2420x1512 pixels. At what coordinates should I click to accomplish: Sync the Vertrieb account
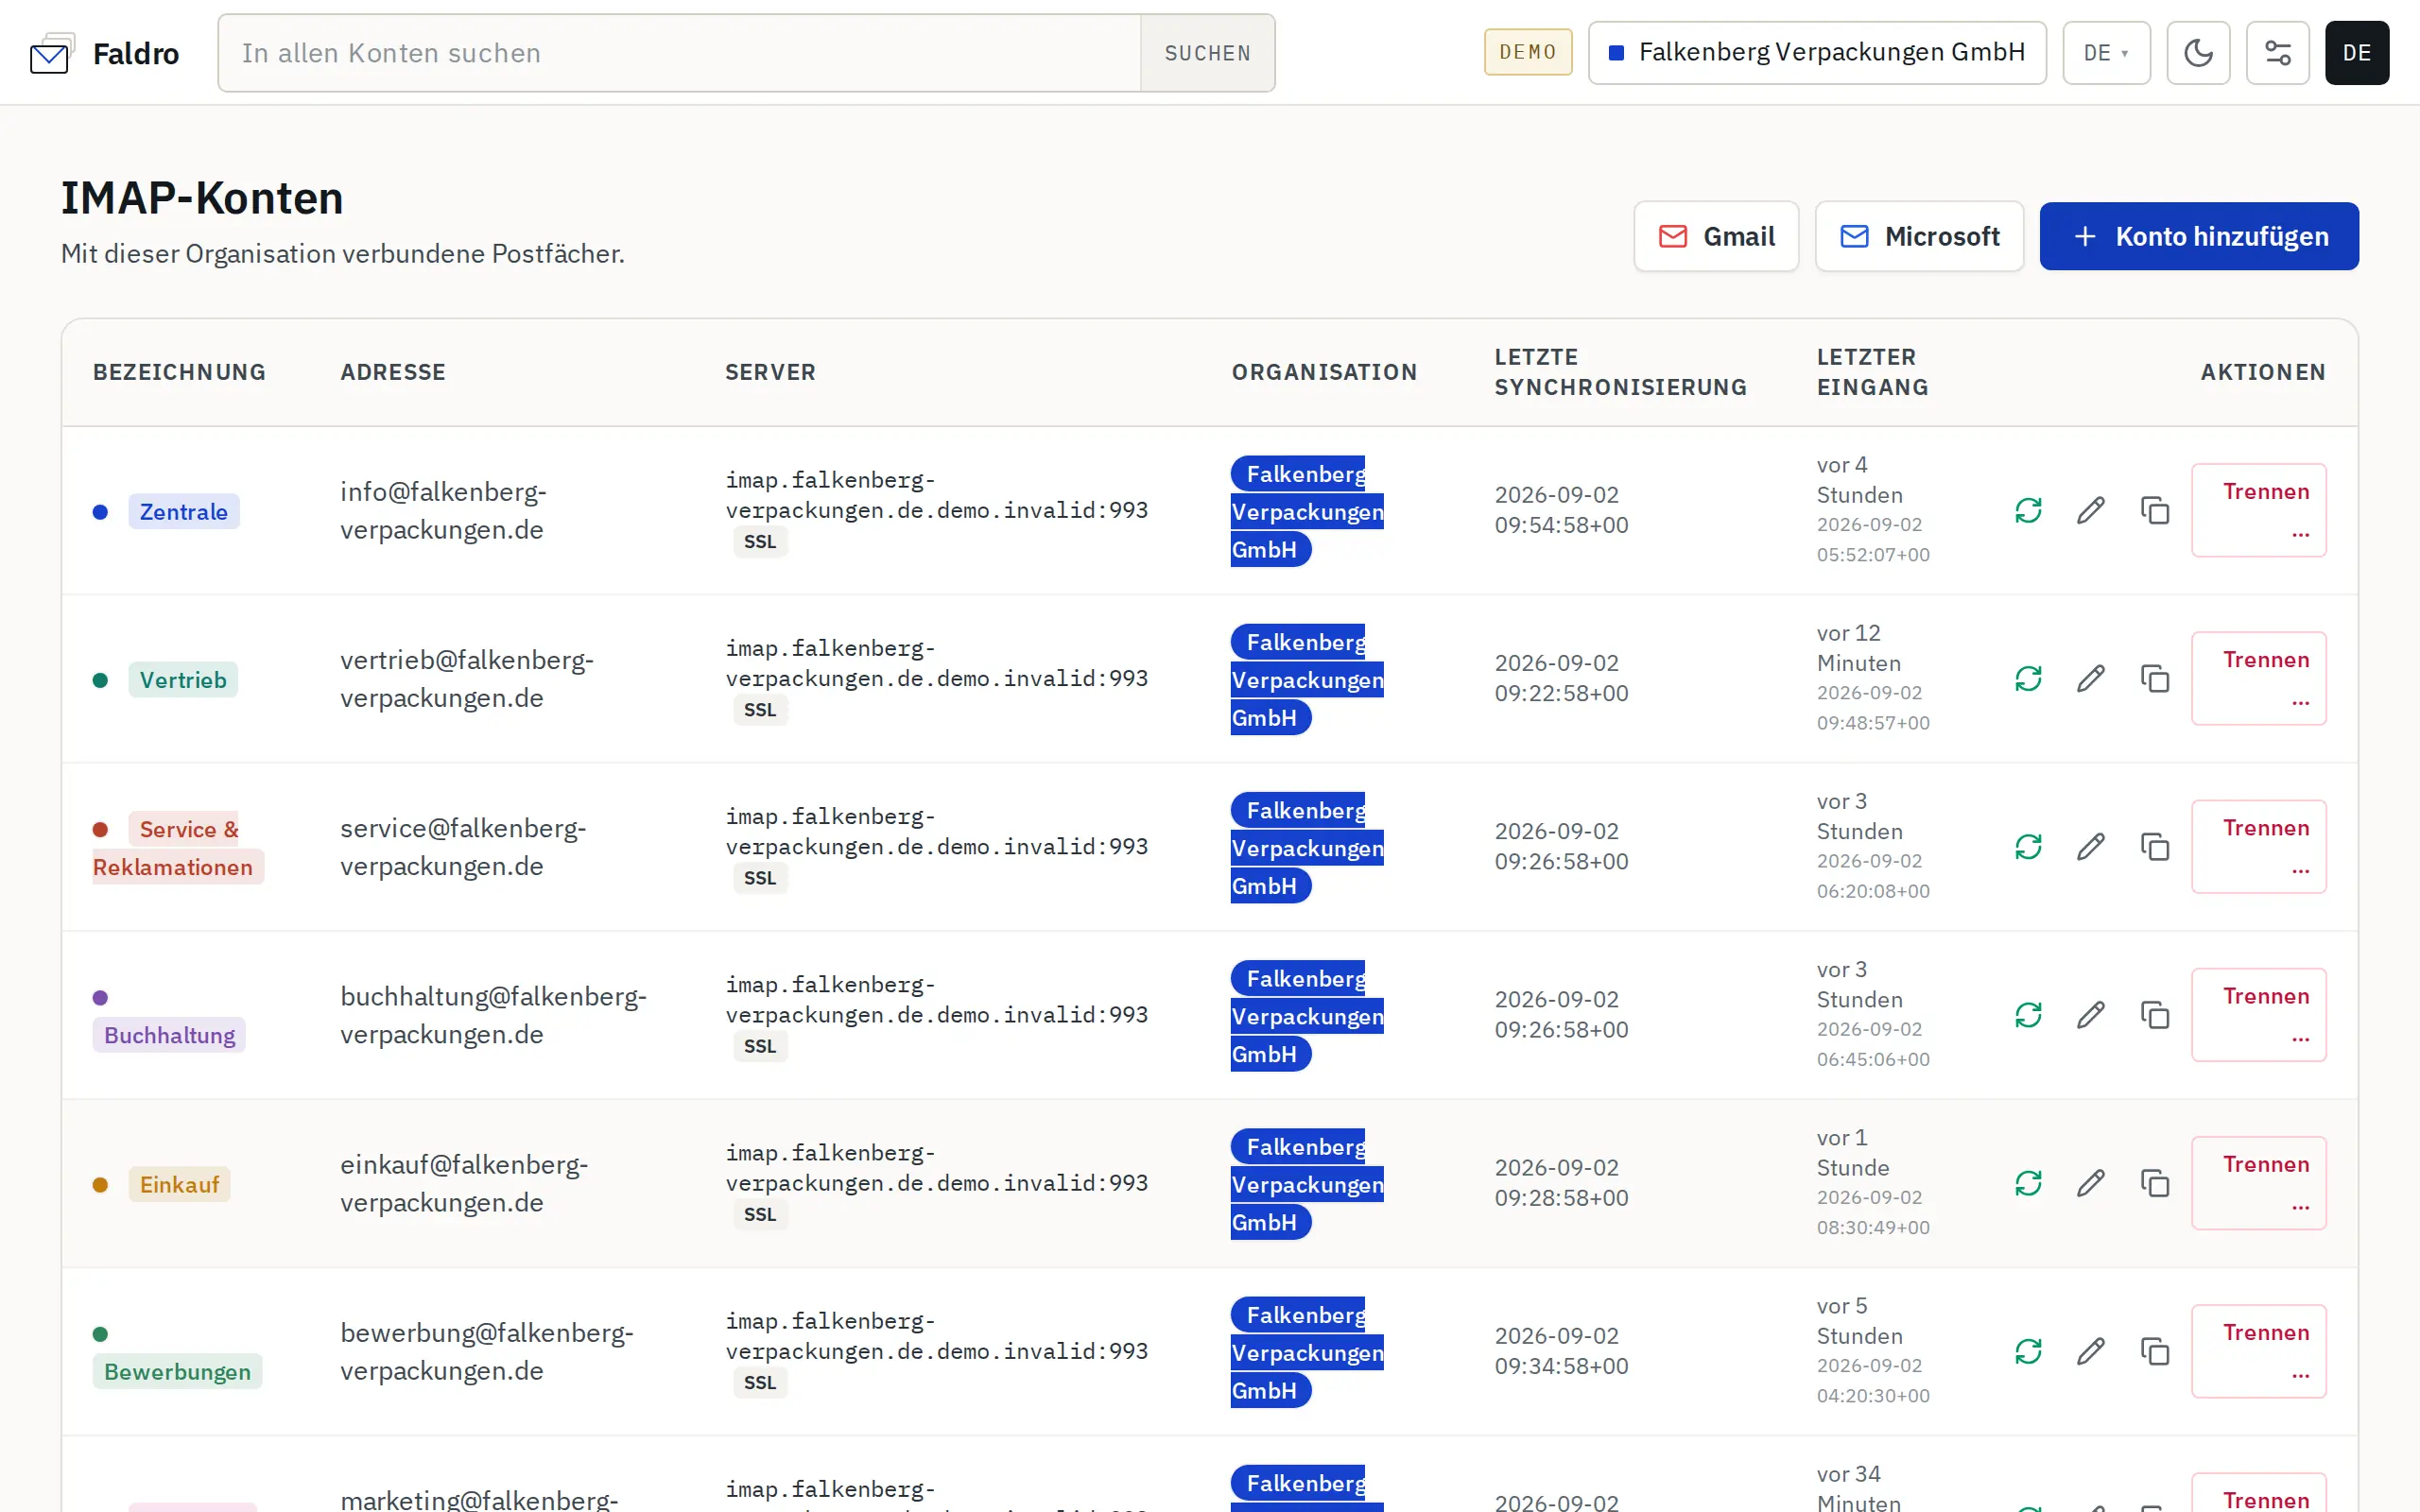pyautogui.click(x=2028, y=679)
